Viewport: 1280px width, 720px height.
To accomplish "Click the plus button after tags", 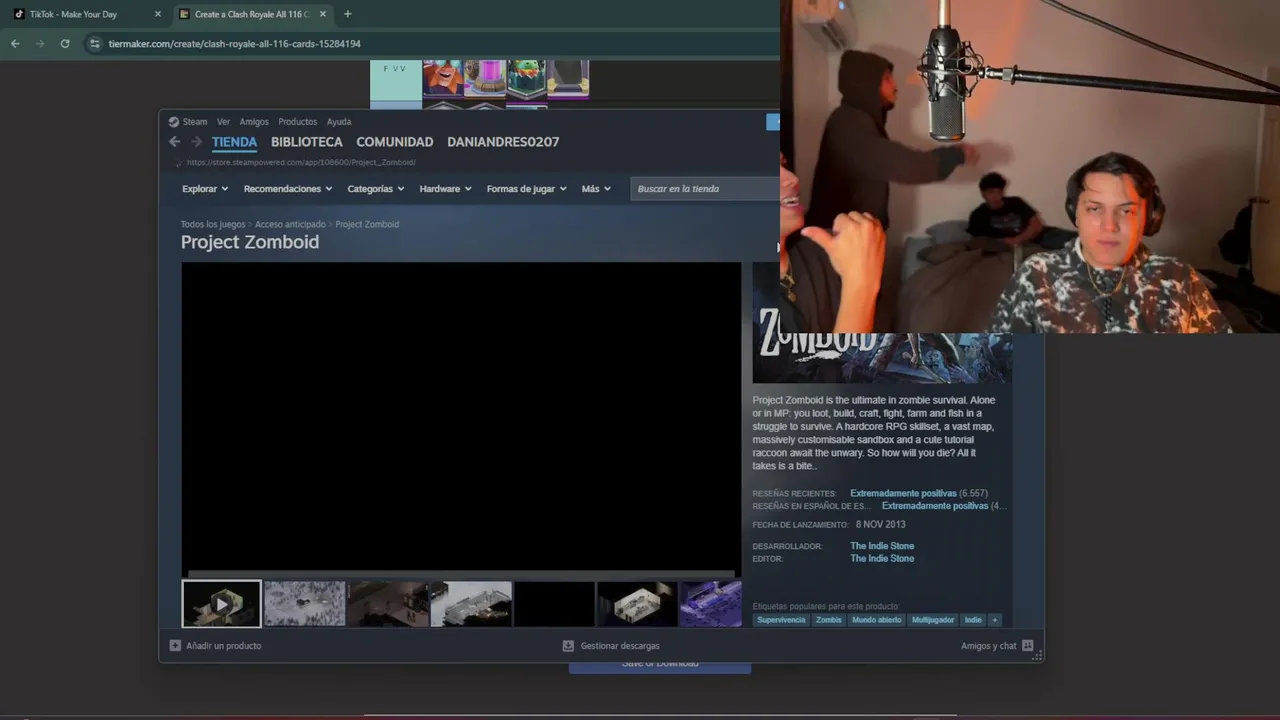I will tap(994, 620).
